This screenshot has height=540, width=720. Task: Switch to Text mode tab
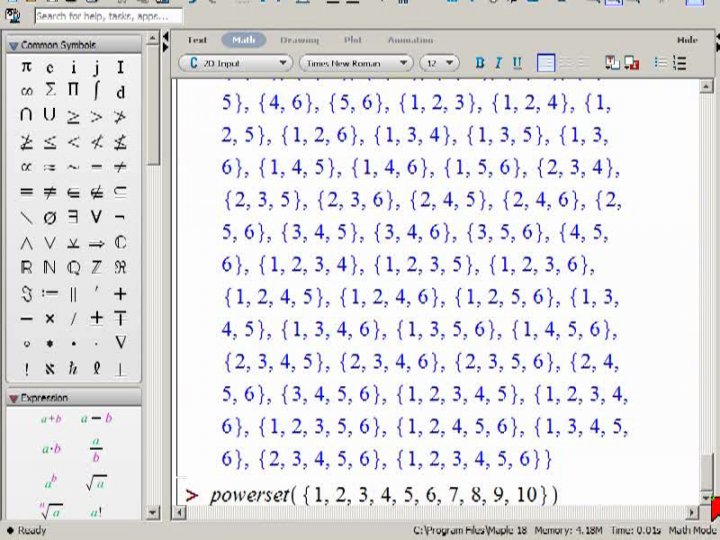pyautogui.click(x=197, y=40)
